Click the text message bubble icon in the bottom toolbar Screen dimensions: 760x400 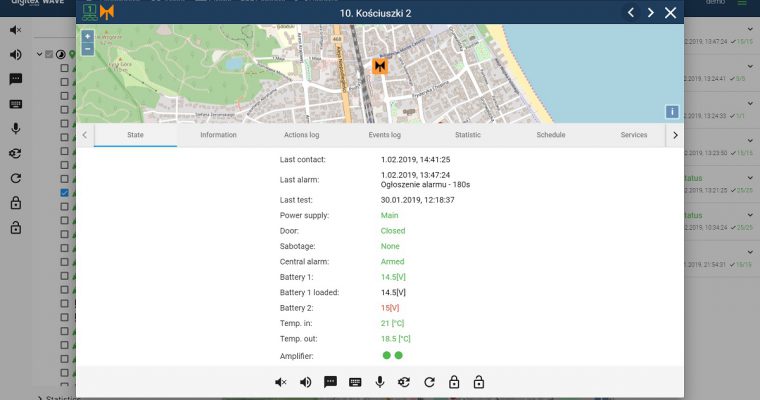330,382
